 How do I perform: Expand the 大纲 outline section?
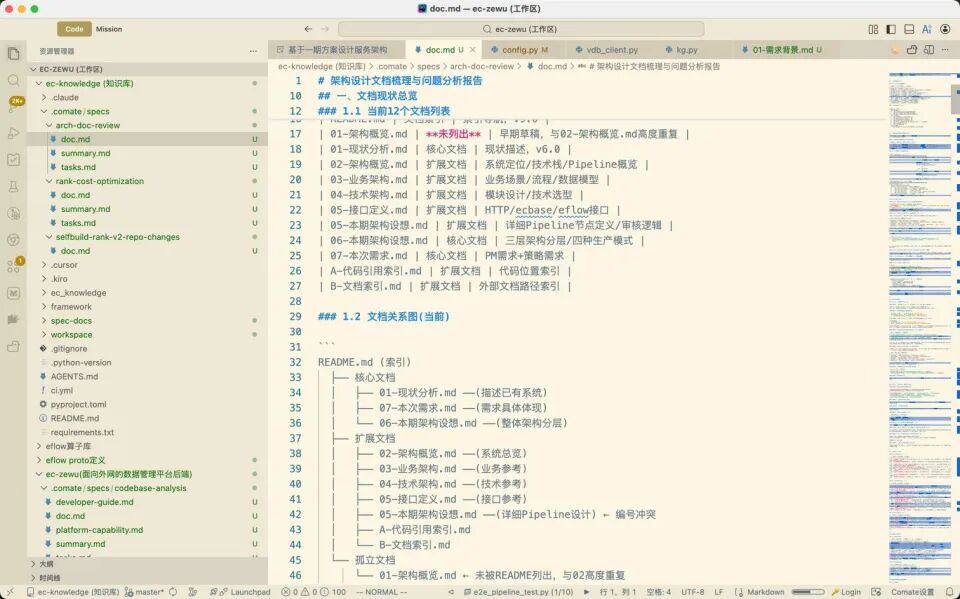47,563
